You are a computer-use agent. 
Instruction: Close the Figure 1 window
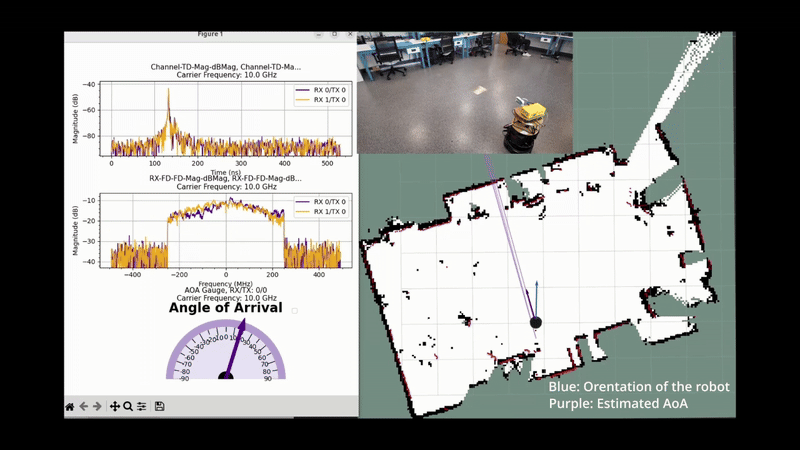click(348, 34)
